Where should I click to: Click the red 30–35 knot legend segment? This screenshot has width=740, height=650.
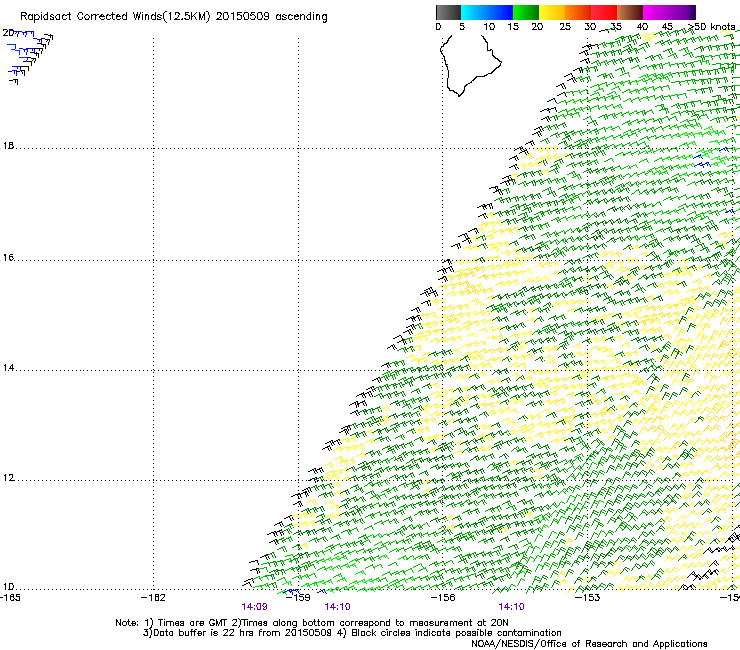click(x=604, y=12)
